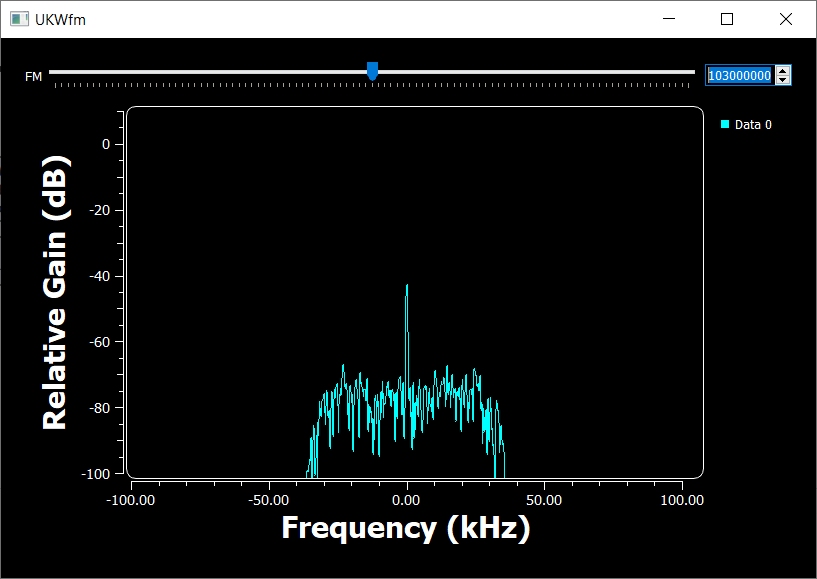The width and height of the screenshot is (817, 579).
Task: Click the FM label beside the slider
Action: (x=33, y=76)
